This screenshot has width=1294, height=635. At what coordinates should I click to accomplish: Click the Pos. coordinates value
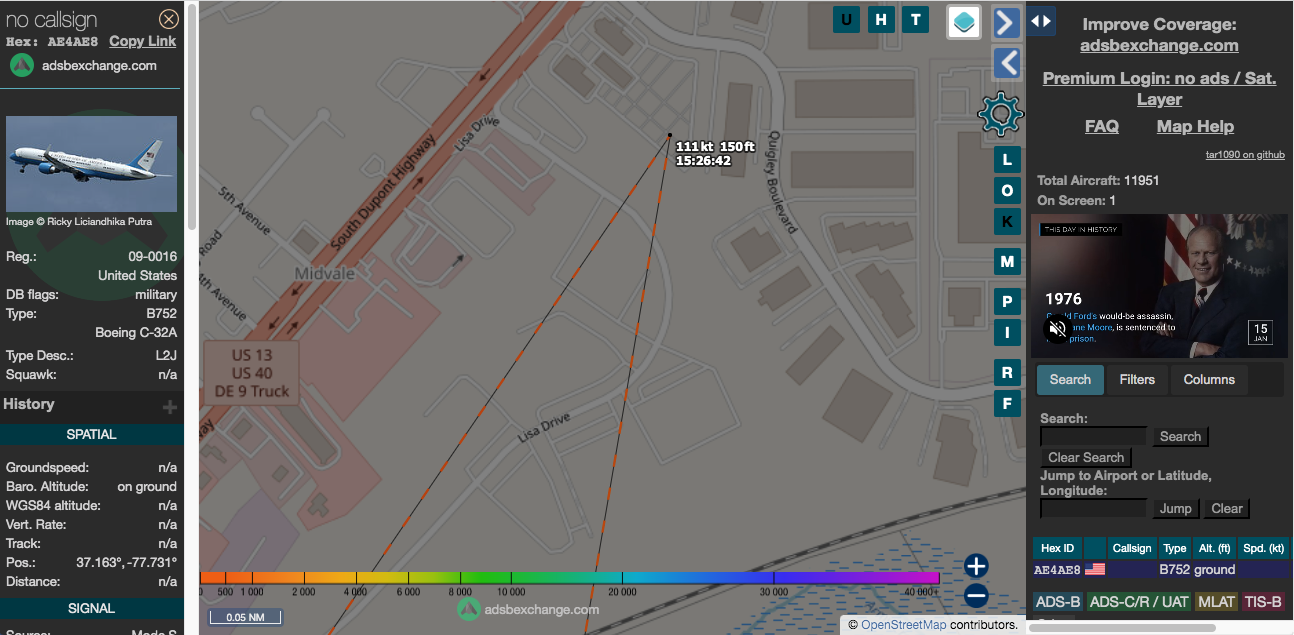tap(126, 563)
